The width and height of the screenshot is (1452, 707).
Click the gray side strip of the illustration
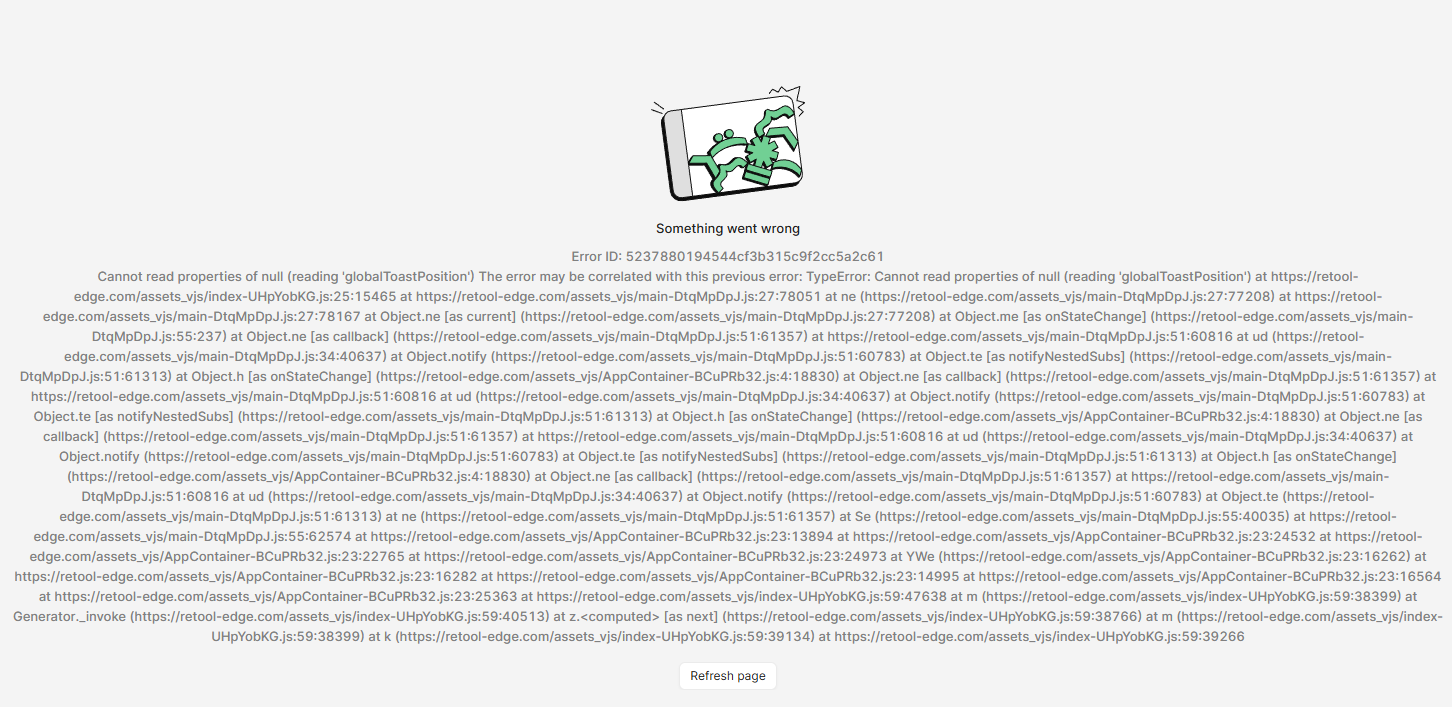(x=676, y=153)
